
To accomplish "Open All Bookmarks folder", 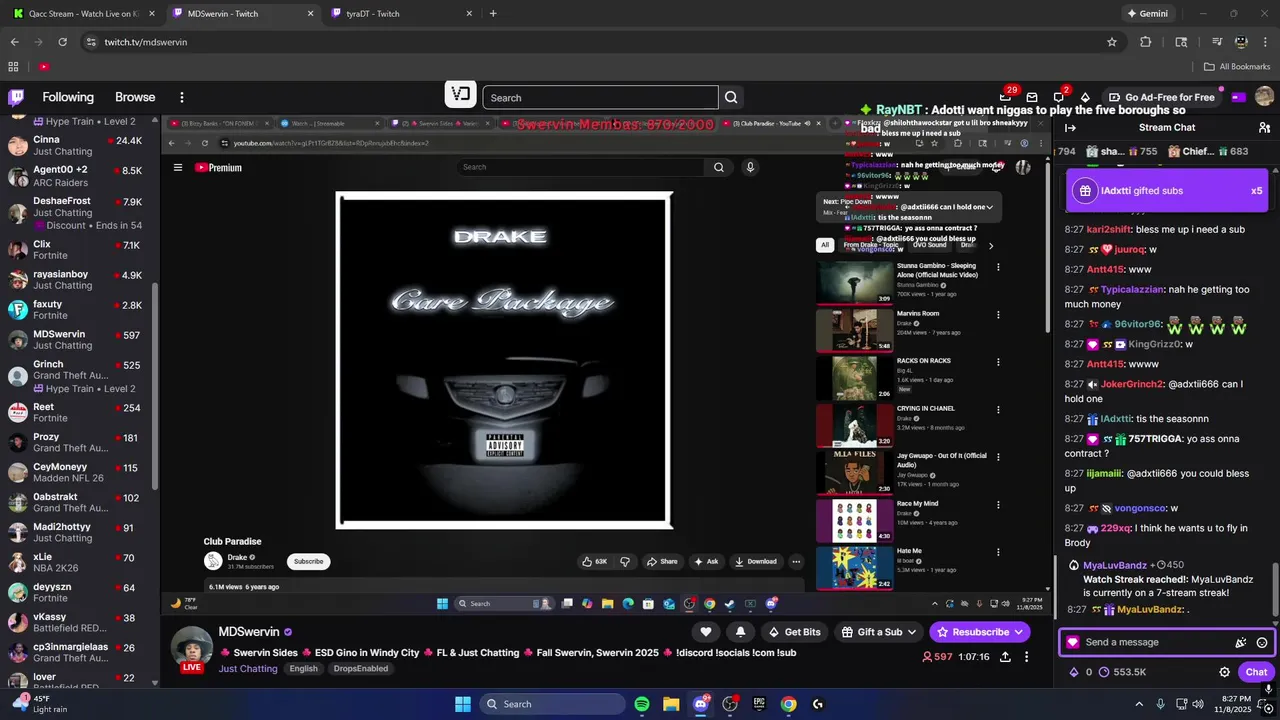I will 1237,66.
